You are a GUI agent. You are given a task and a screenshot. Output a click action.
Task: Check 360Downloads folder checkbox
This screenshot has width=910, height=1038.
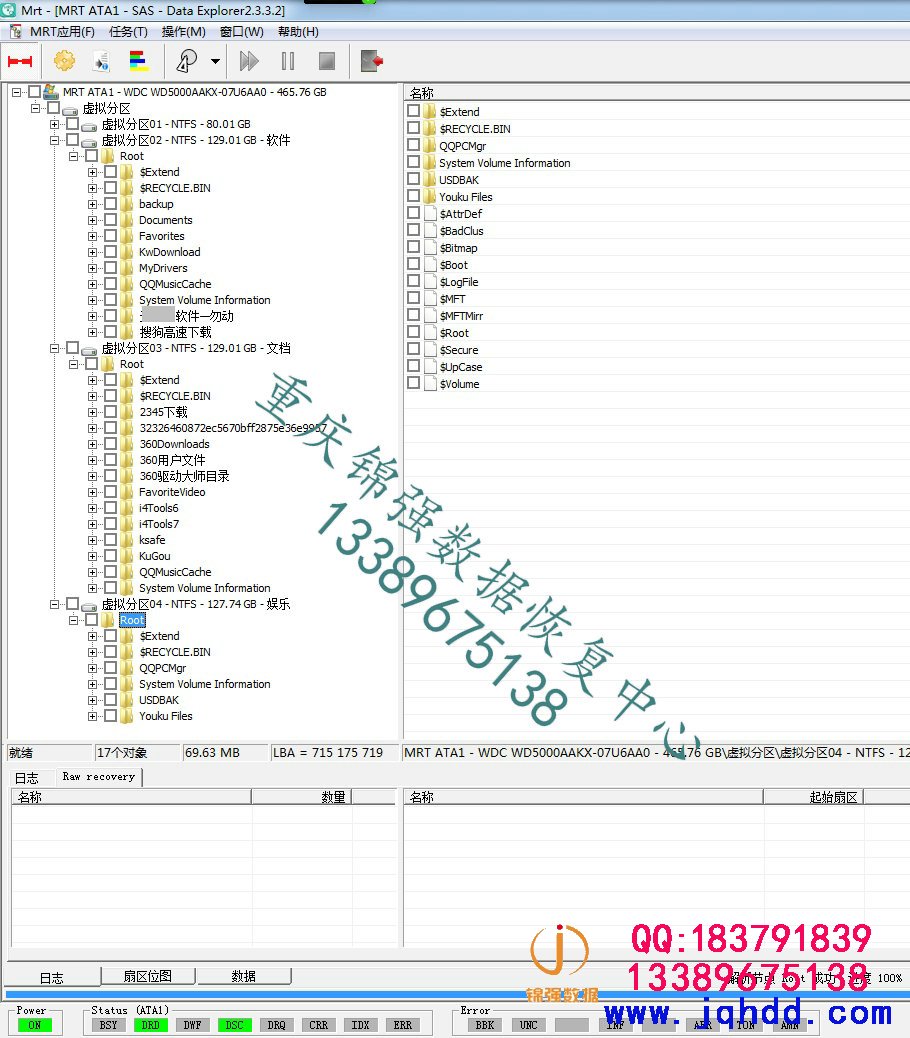pos(111,444)
